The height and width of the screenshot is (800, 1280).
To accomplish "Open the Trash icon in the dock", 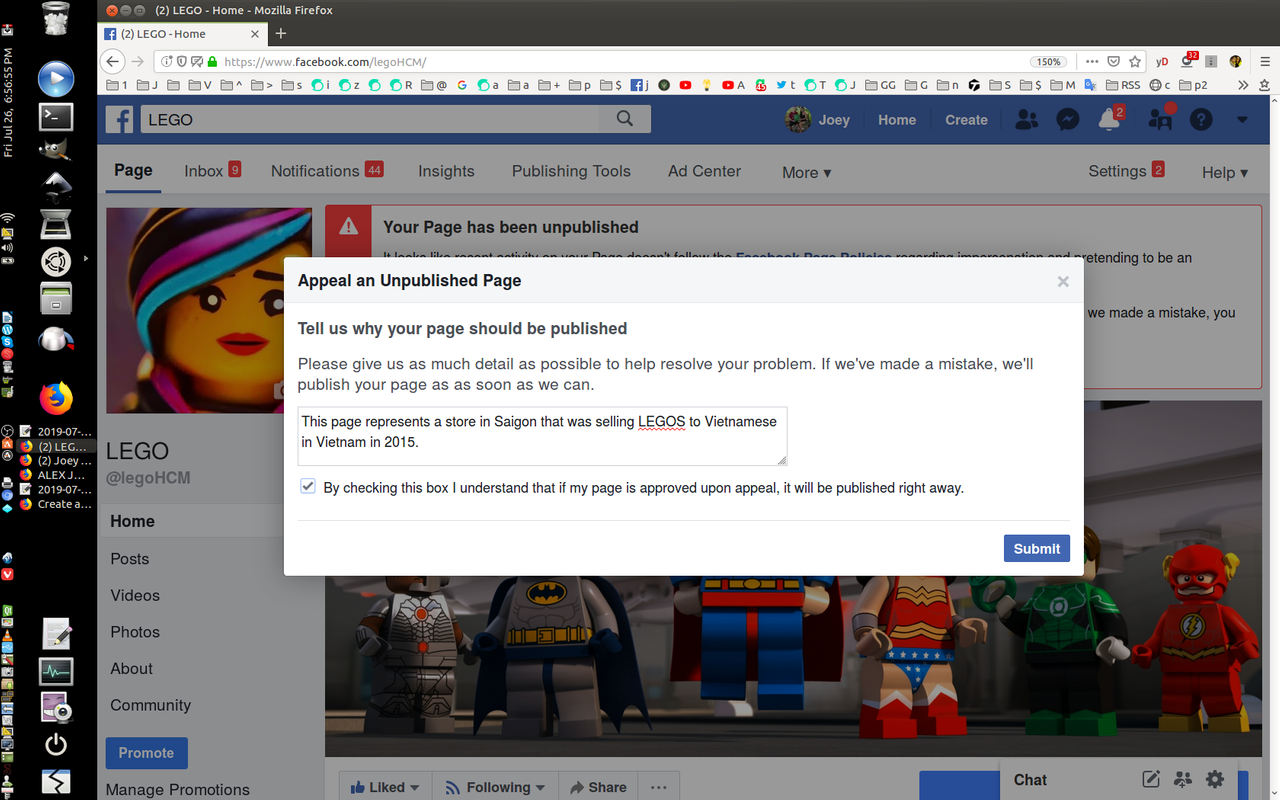I will 57,20.
